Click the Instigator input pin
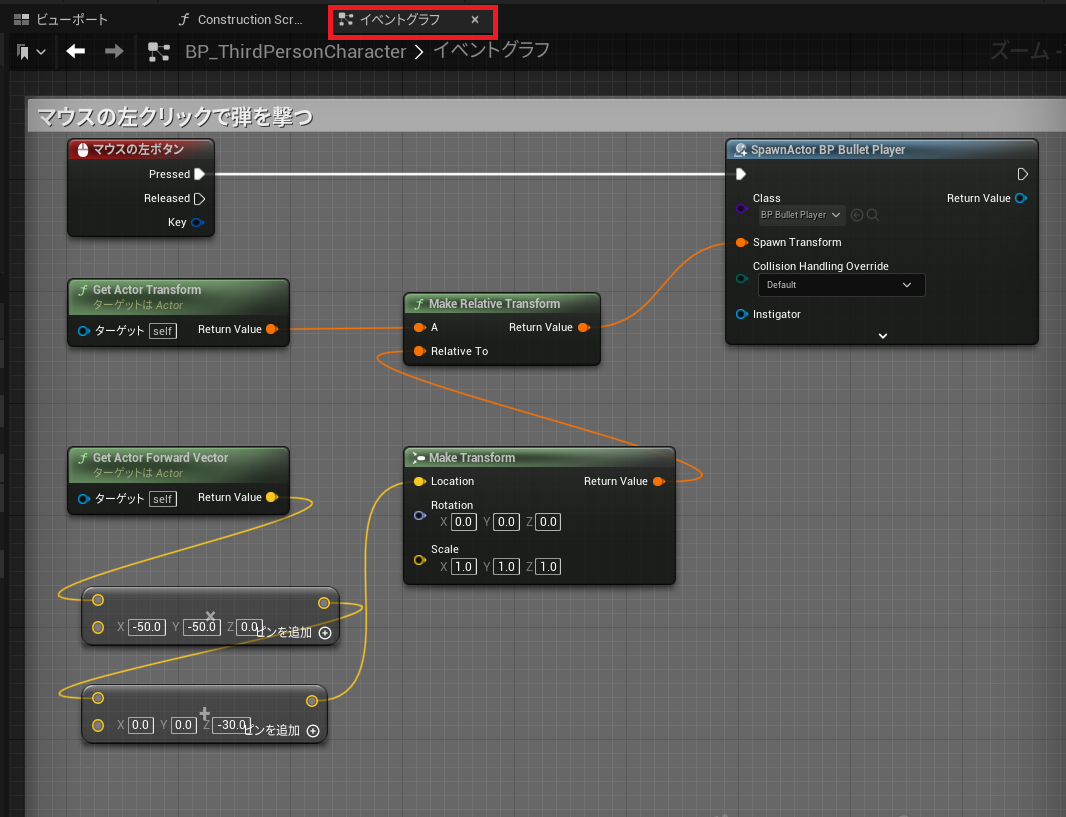 coord(742,314)
